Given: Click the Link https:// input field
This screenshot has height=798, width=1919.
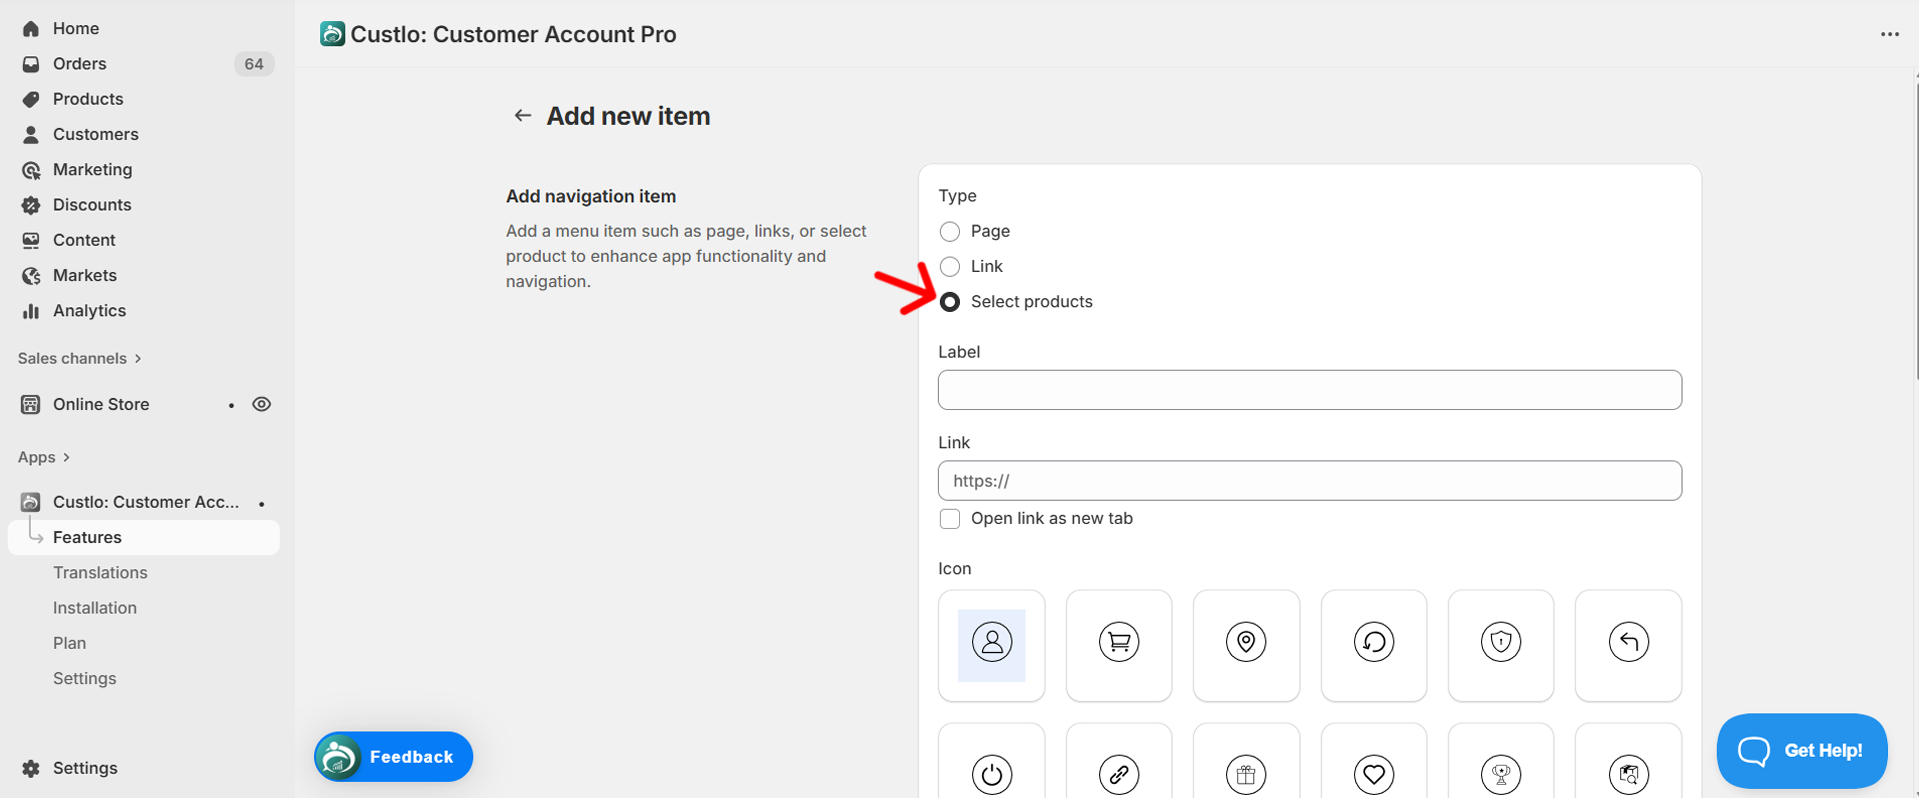Looking at the screenshot, I should [1309, 481].
